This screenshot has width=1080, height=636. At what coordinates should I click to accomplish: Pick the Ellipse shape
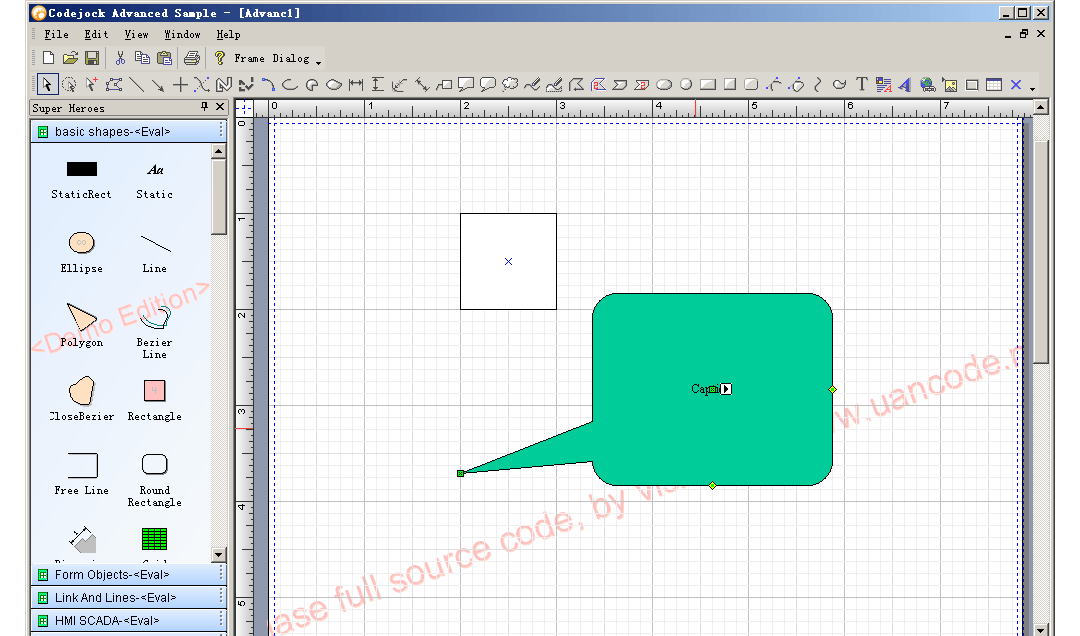pyautogui.click(x=81, y=252)
